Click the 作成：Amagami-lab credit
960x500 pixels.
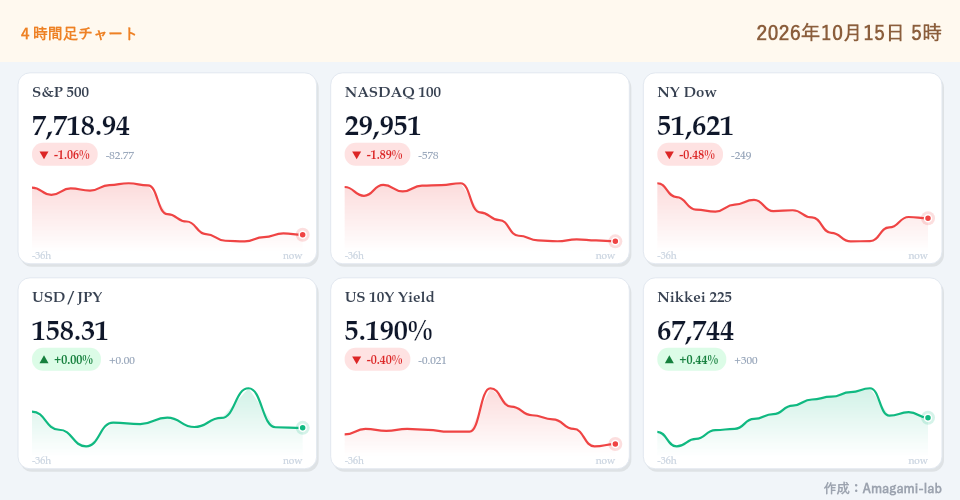[x=882, y=488]
